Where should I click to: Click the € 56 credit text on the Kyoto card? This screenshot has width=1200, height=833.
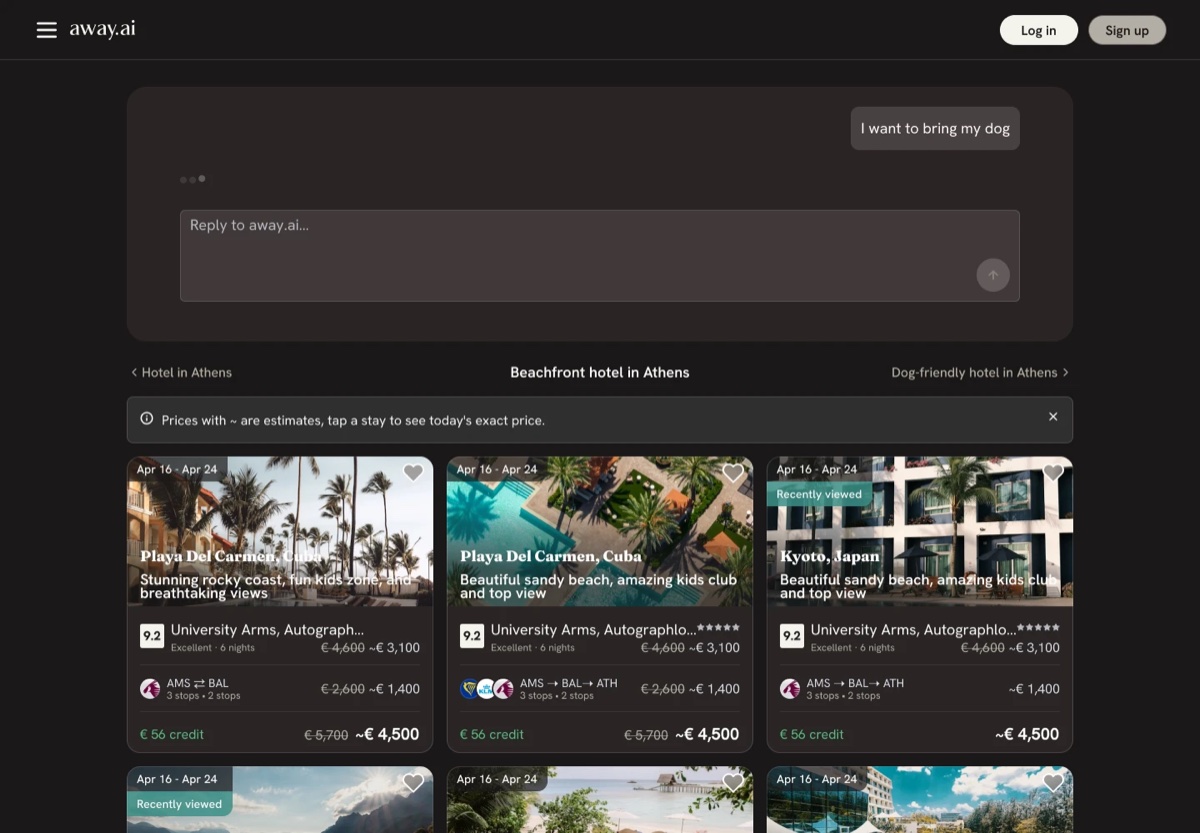(x=811, y=734)
